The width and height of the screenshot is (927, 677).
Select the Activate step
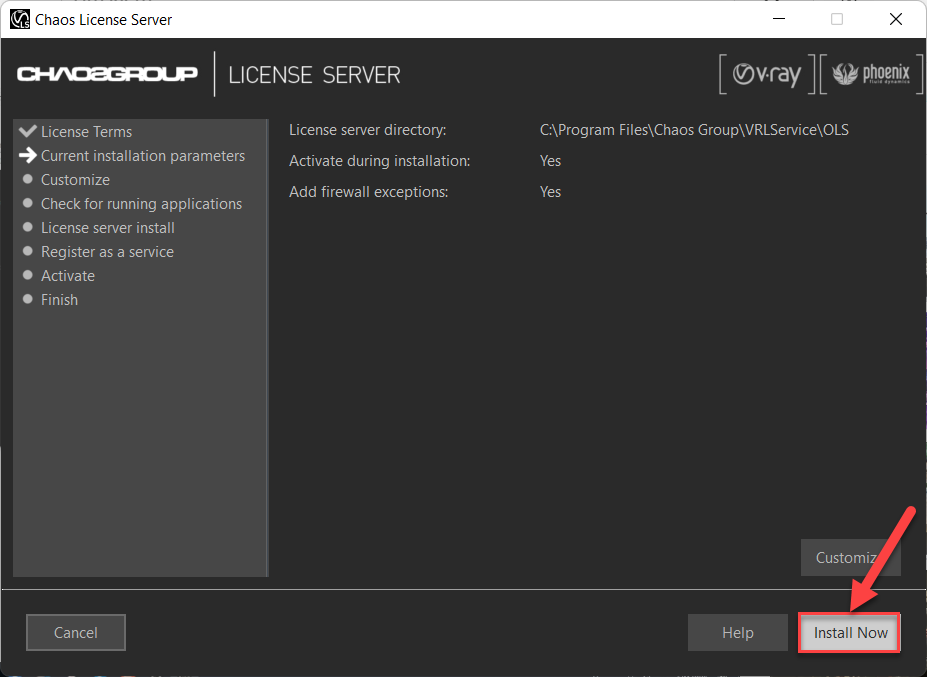click(x=67, y=276)
